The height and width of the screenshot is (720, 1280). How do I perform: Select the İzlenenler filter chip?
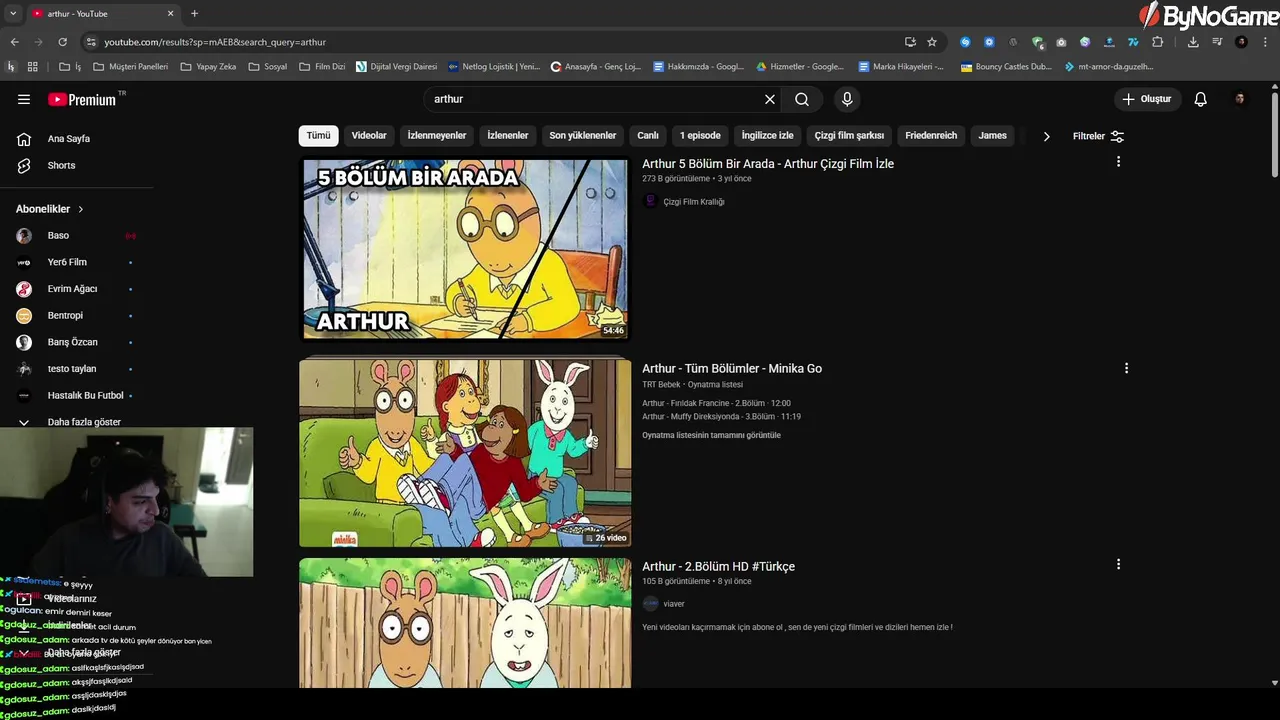click(508, 136)
